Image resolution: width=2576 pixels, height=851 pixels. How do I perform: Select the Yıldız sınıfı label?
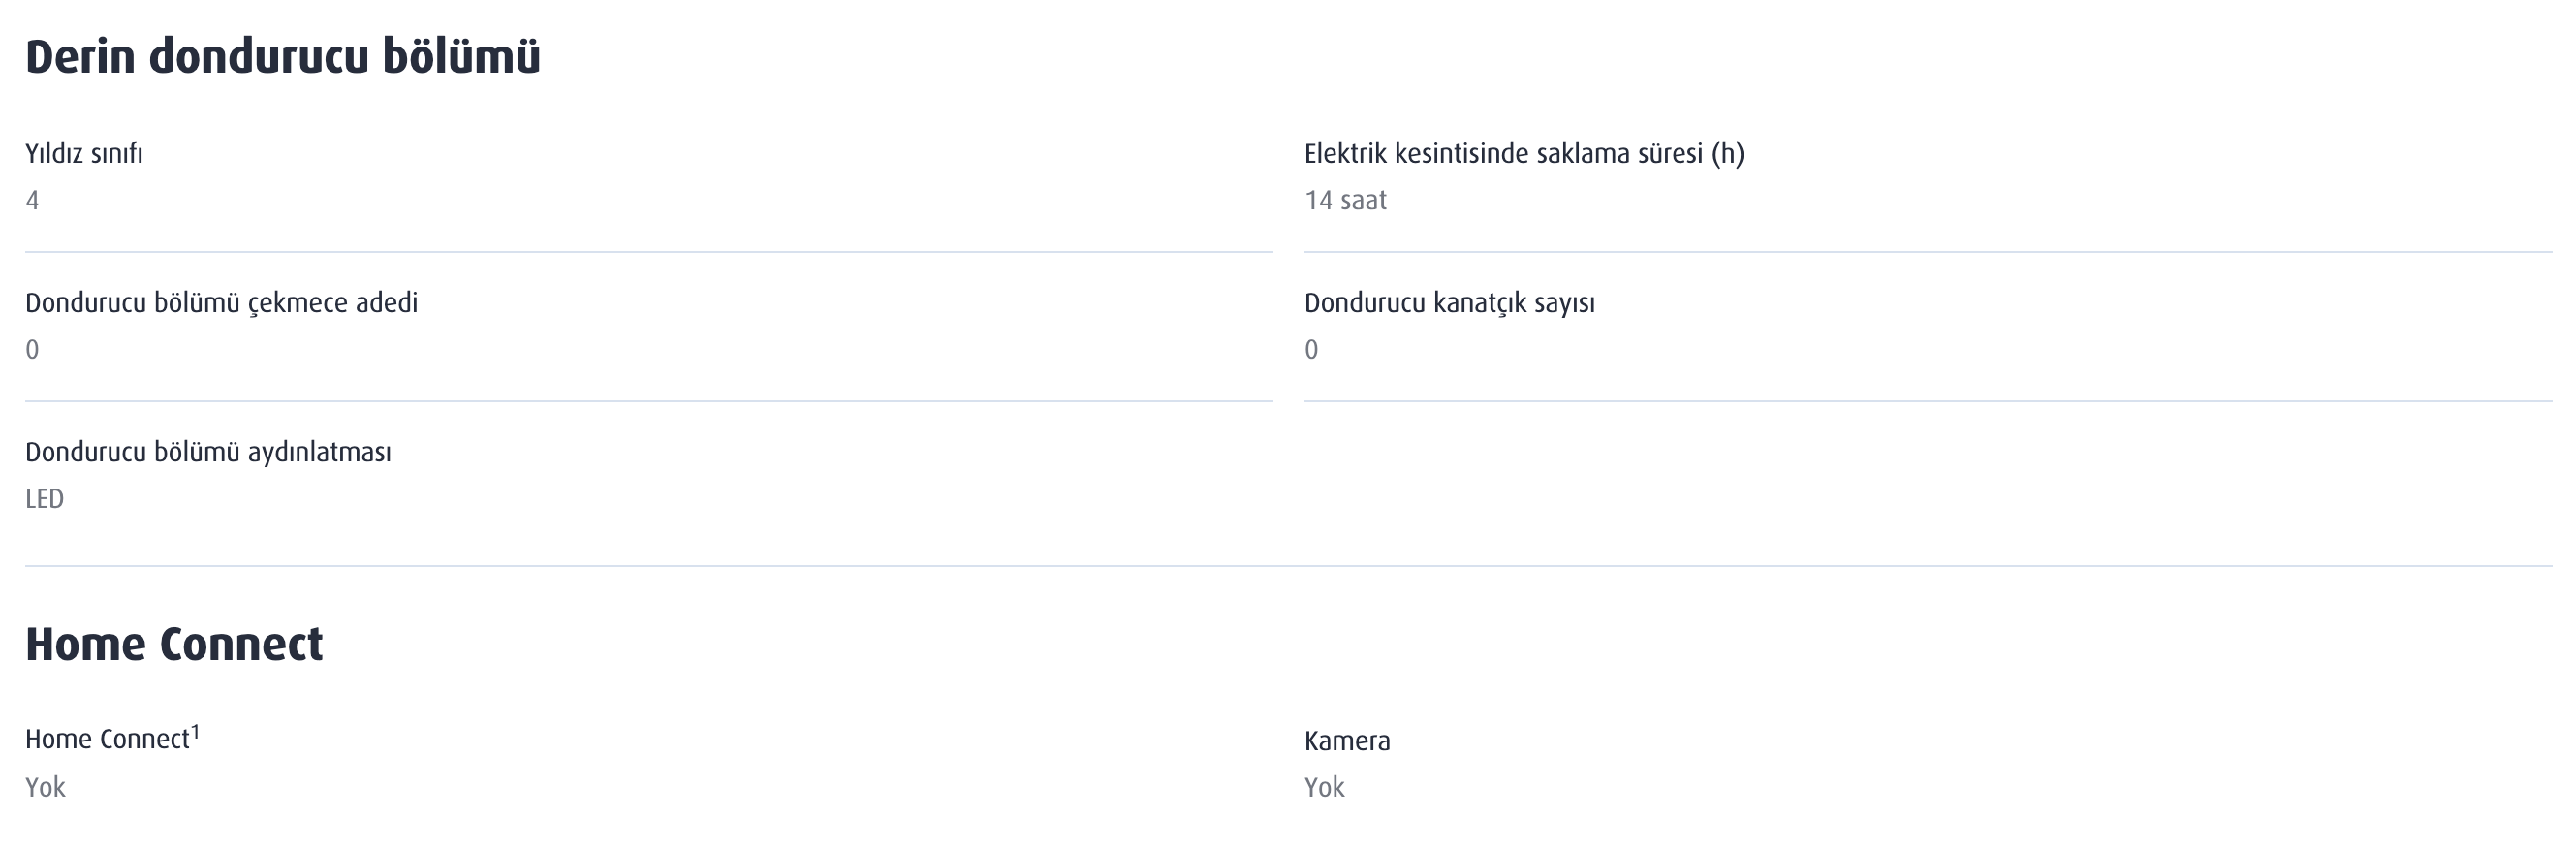coord(84,154)
